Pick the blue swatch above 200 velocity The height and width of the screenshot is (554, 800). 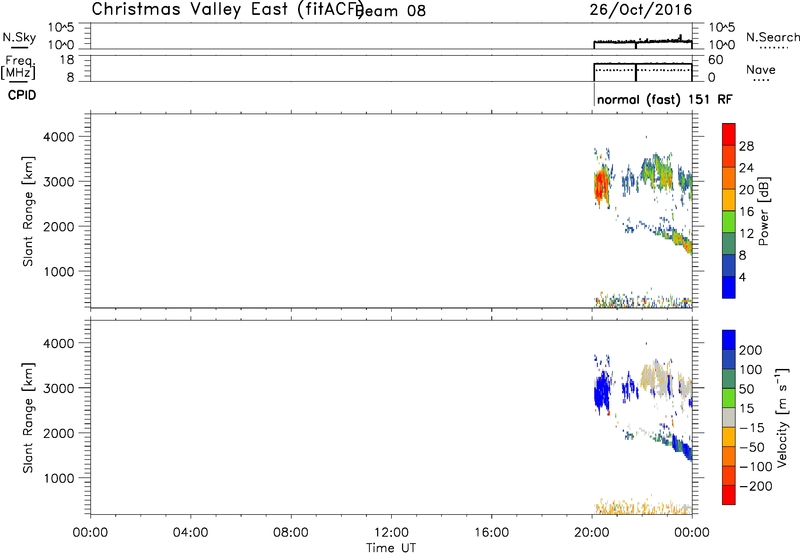coord(729,340)
